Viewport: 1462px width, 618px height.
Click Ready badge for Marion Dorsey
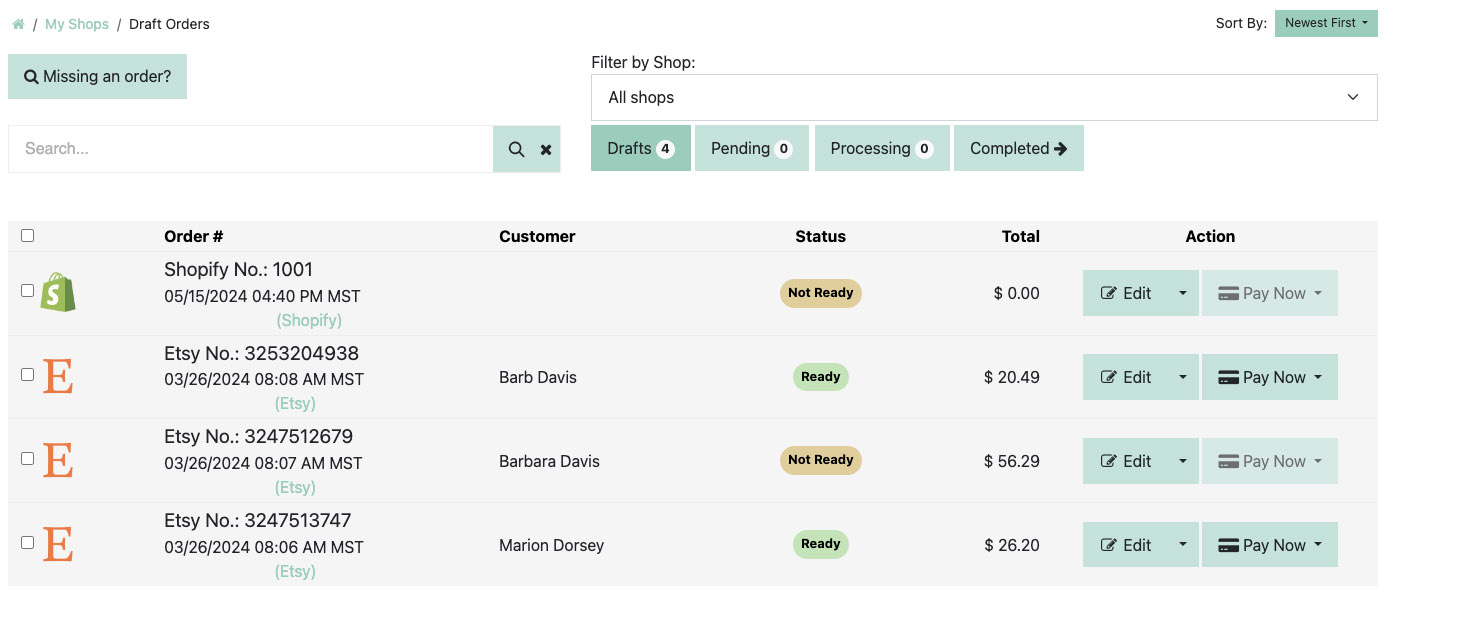coord(820,544)
